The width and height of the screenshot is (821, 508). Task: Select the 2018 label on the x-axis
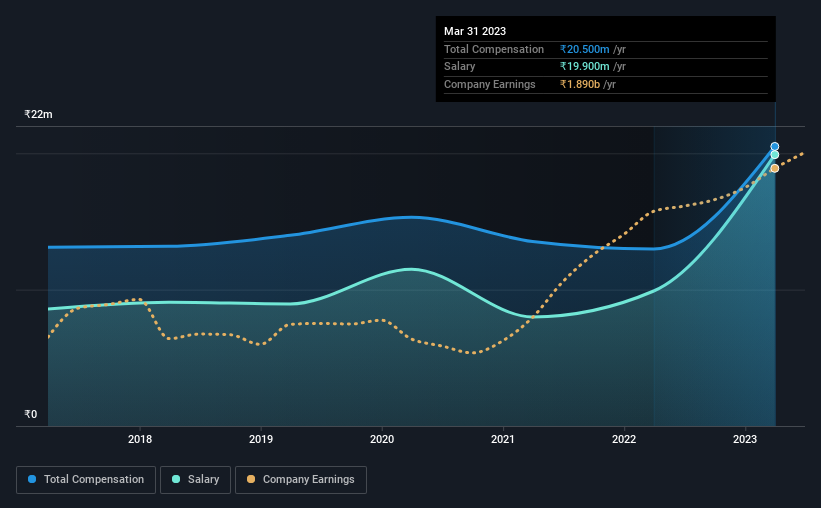pos(140,439)
